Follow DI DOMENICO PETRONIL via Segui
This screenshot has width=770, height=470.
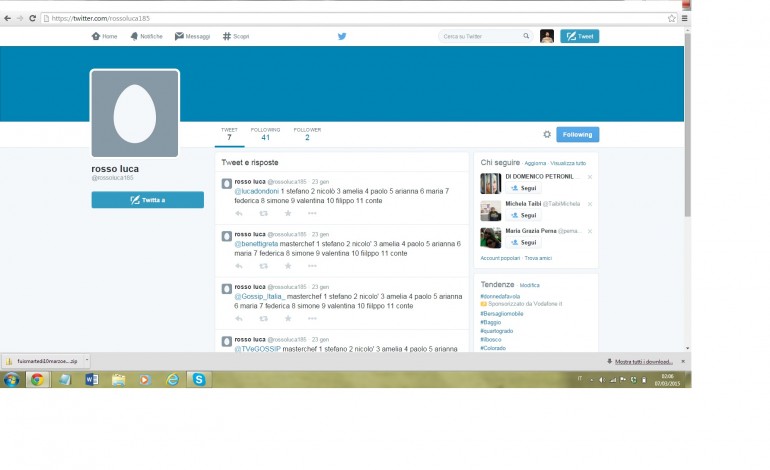pos(524,188)
